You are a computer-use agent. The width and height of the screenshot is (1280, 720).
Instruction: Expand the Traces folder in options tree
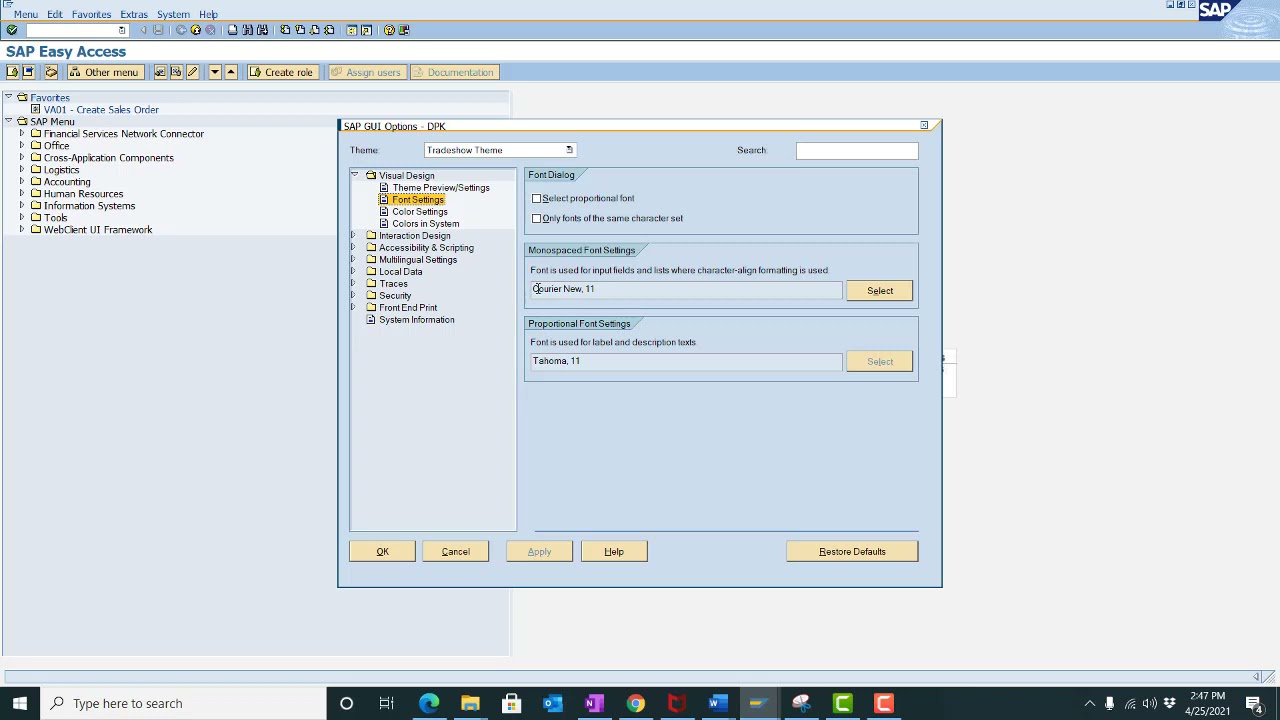(354, 284)
